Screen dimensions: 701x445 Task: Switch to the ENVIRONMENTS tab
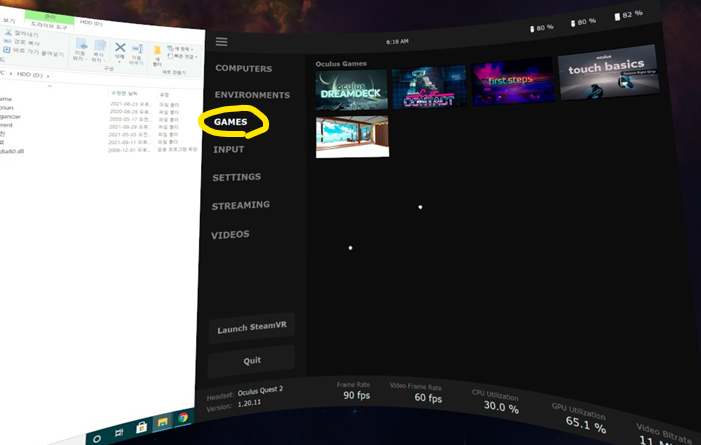tap(252, 95)
